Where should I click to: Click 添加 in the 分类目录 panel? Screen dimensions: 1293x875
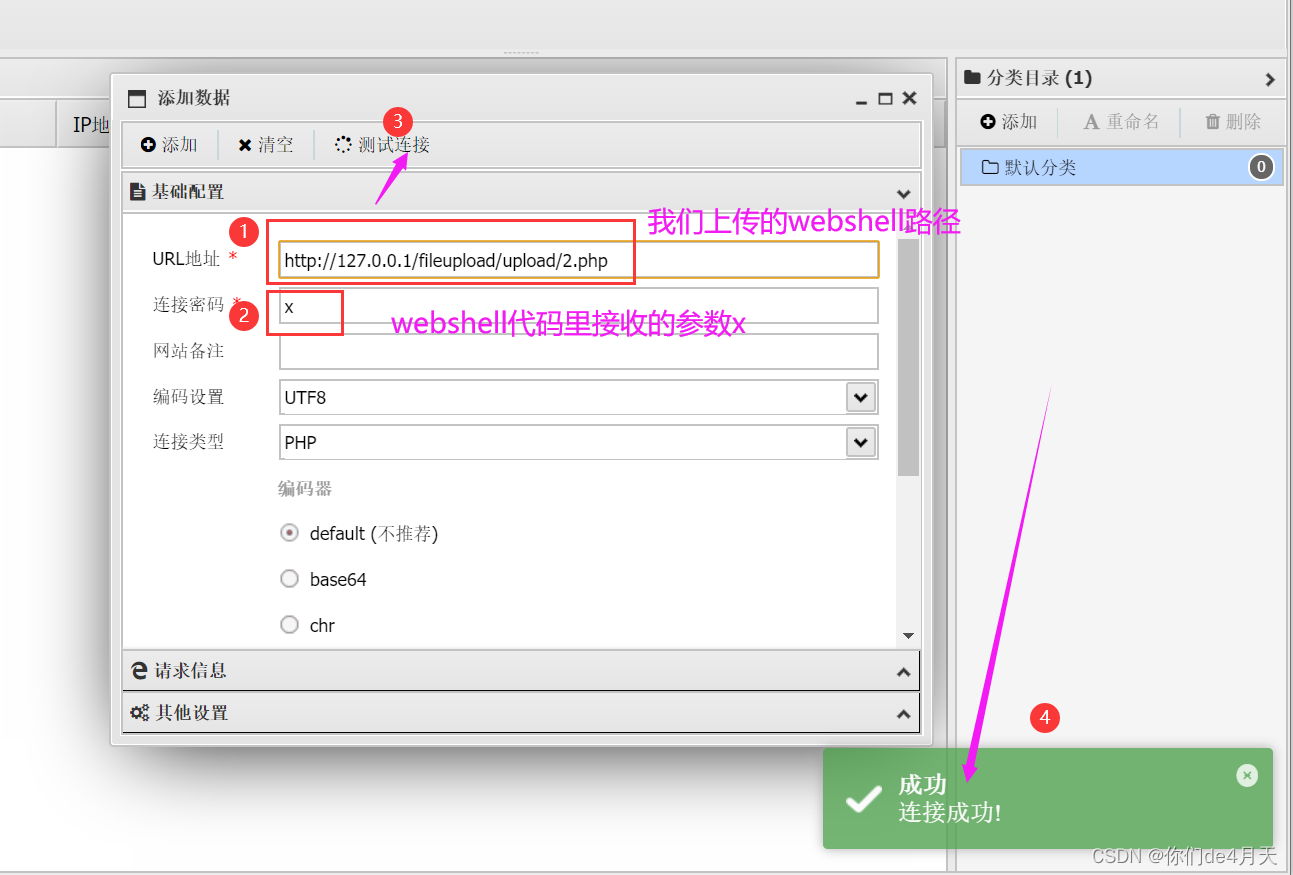pos(1008,121)
